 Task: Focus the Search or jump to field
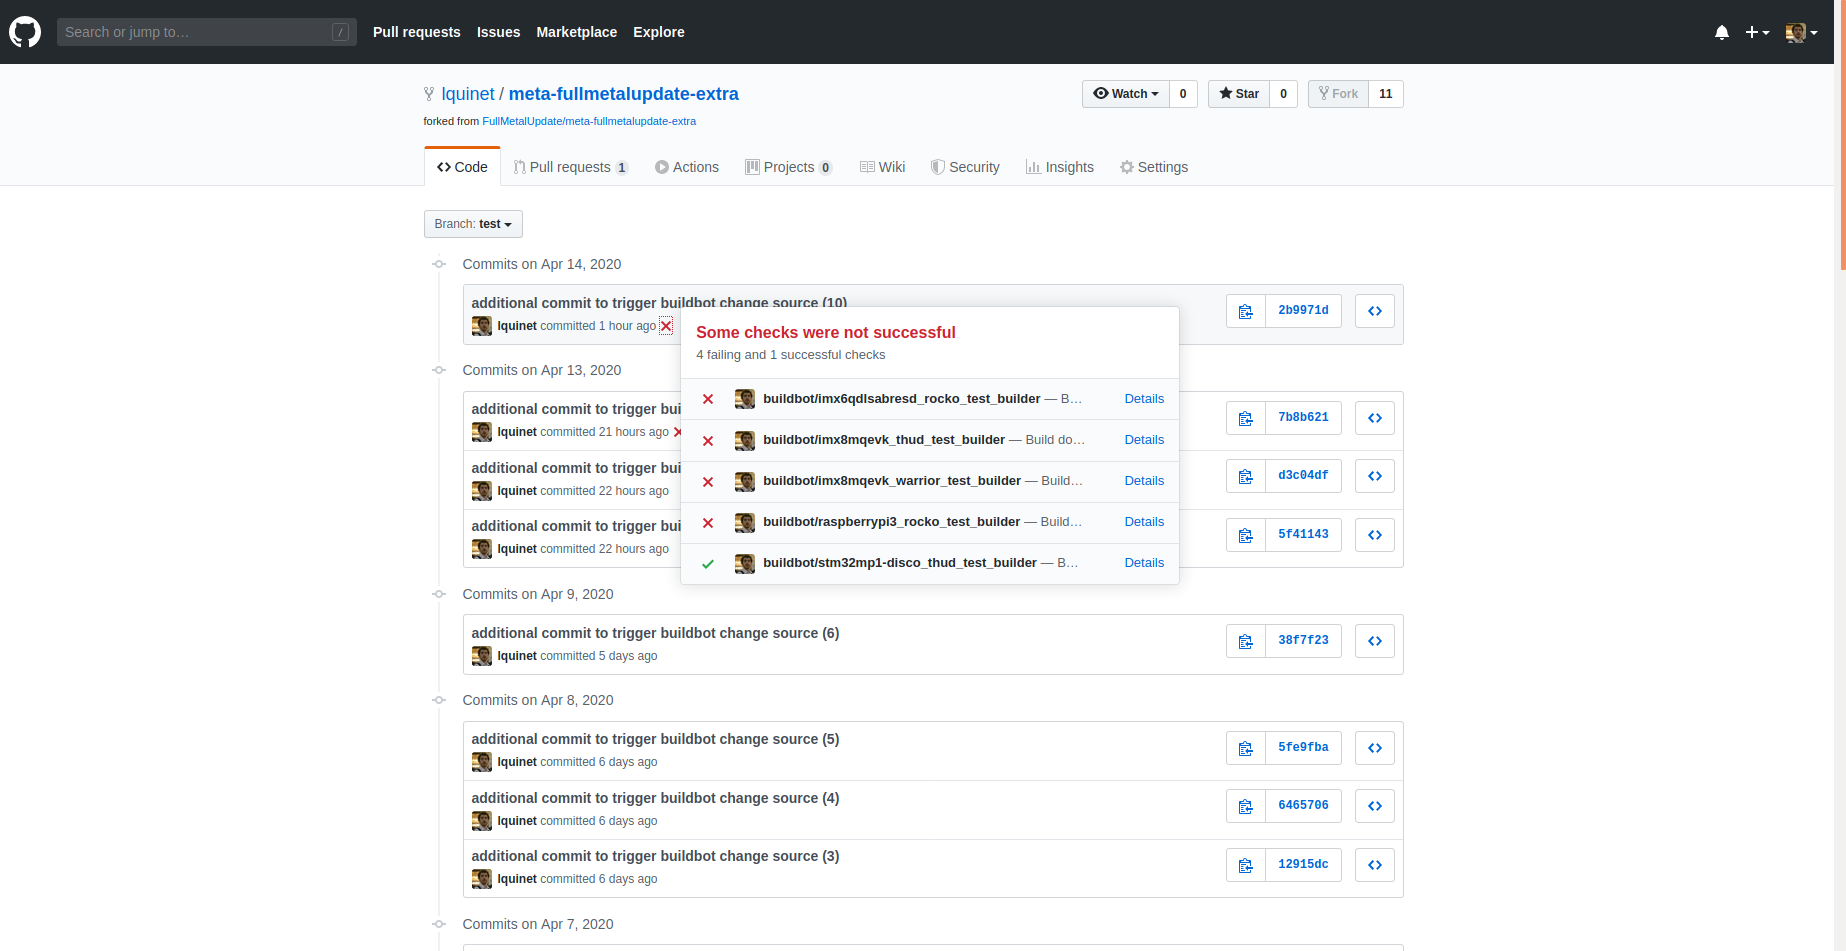pyautogui.click(x=206, y=32)
